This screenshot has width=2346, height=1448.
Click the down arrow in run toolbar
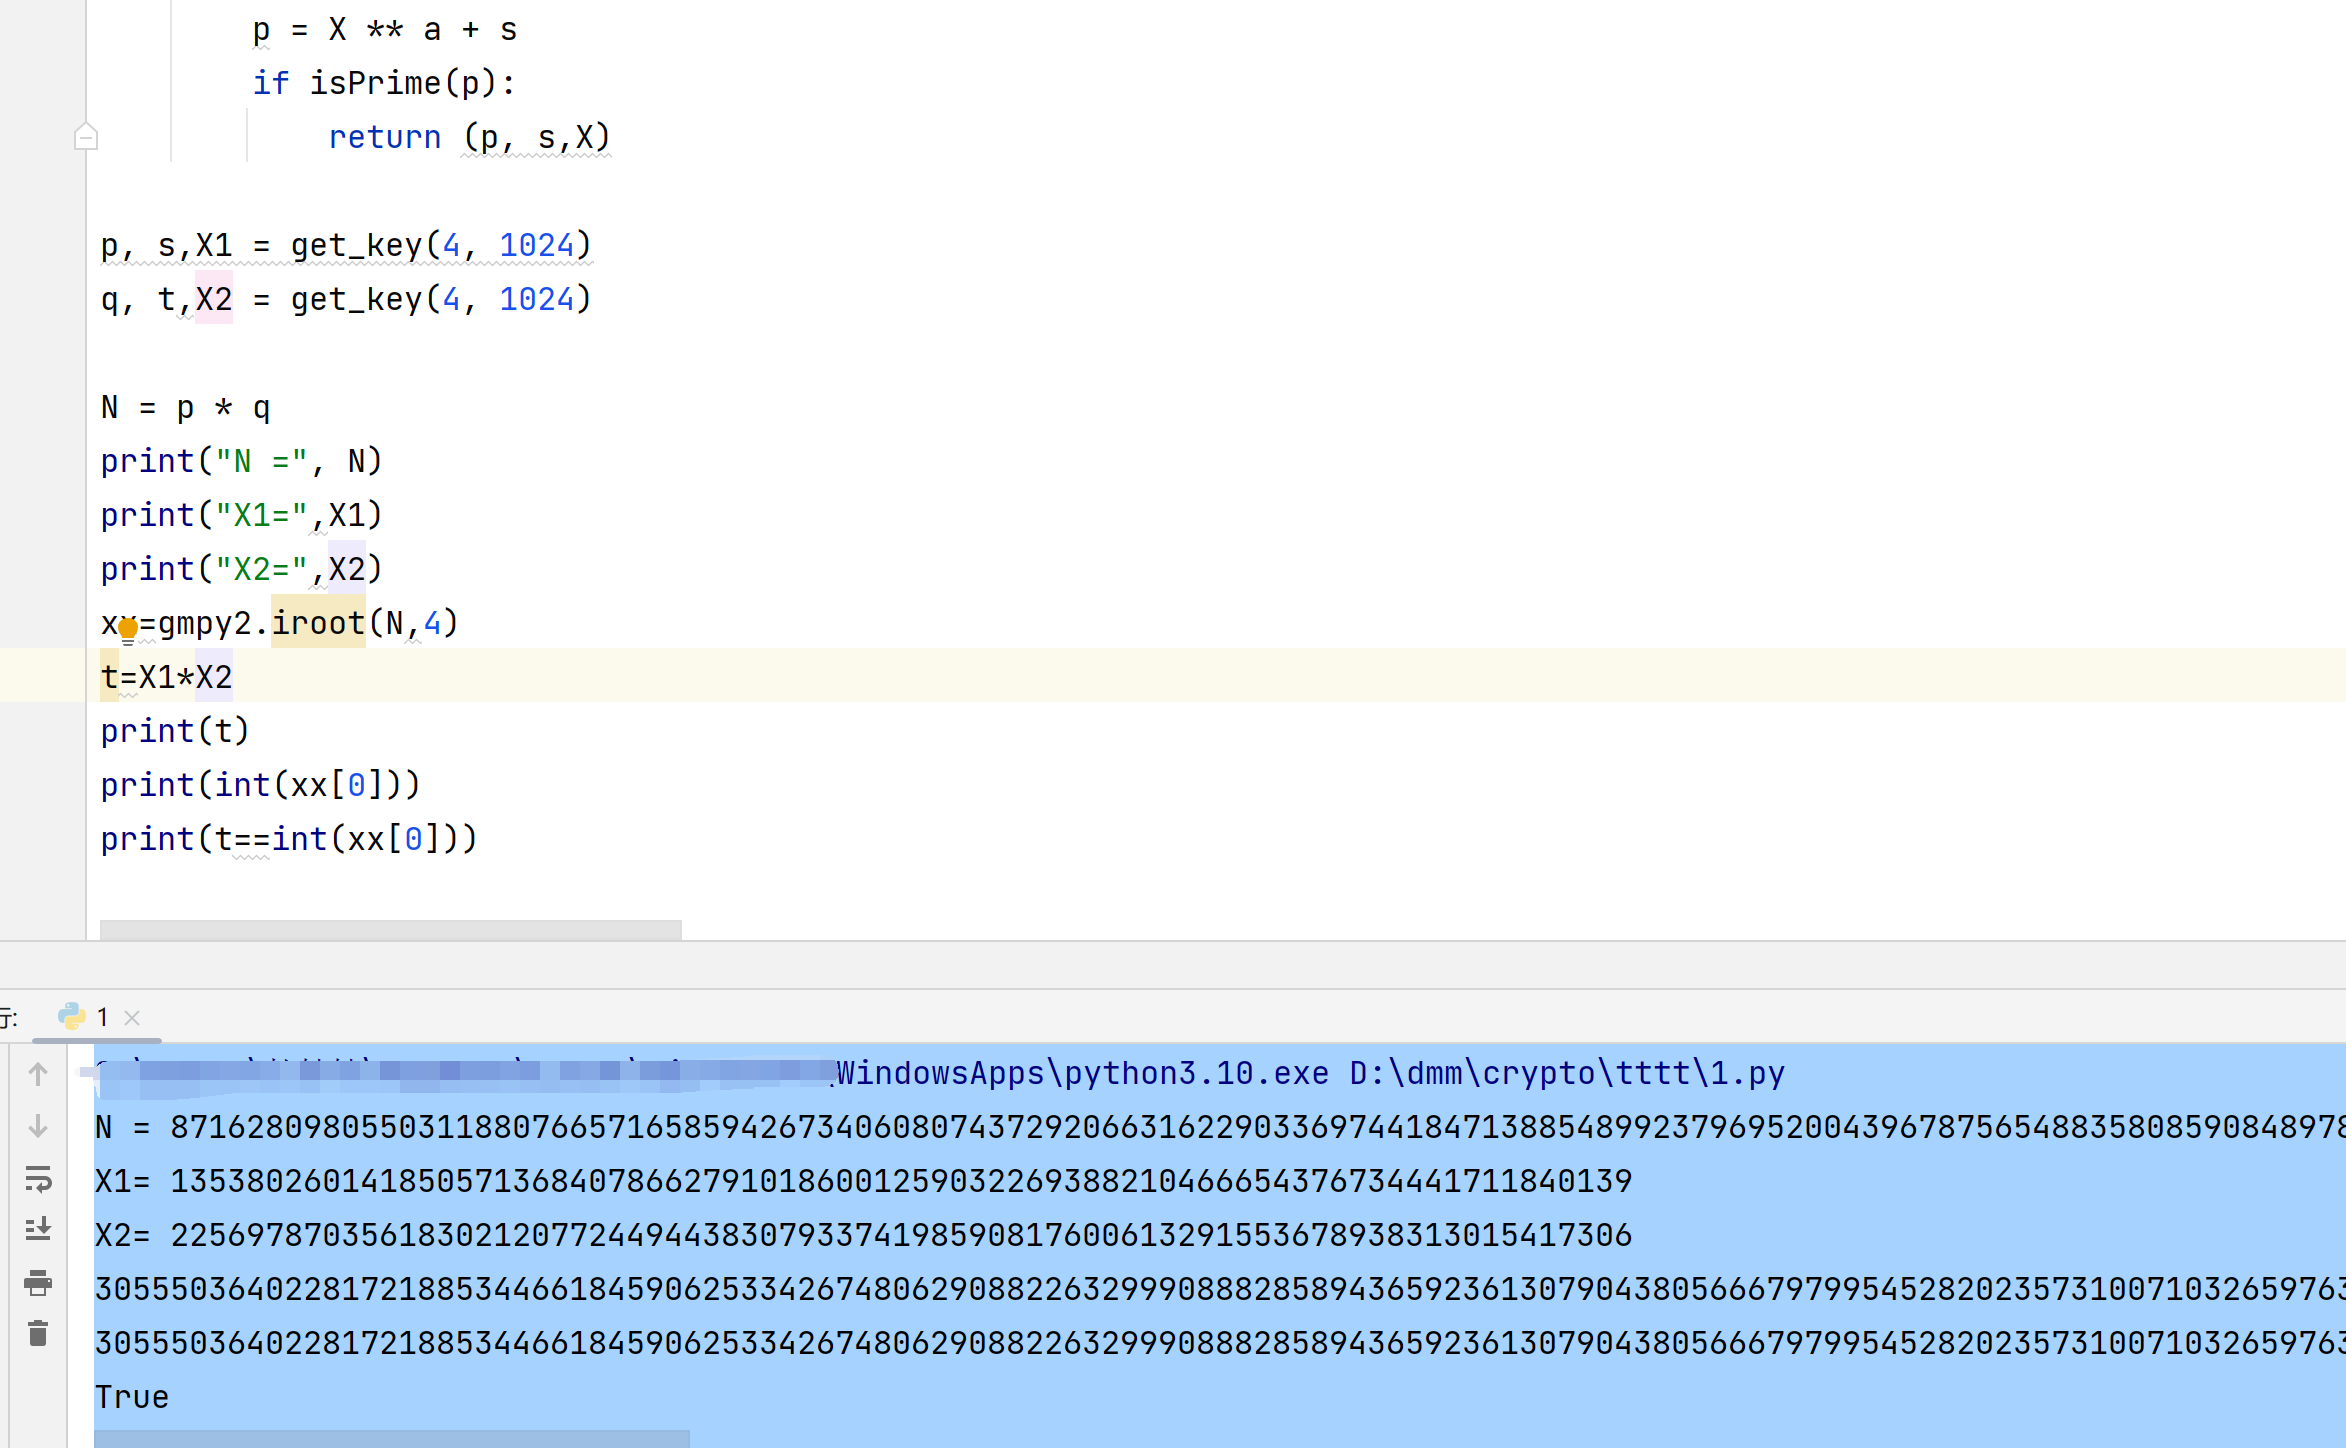tap(38, 1126)
